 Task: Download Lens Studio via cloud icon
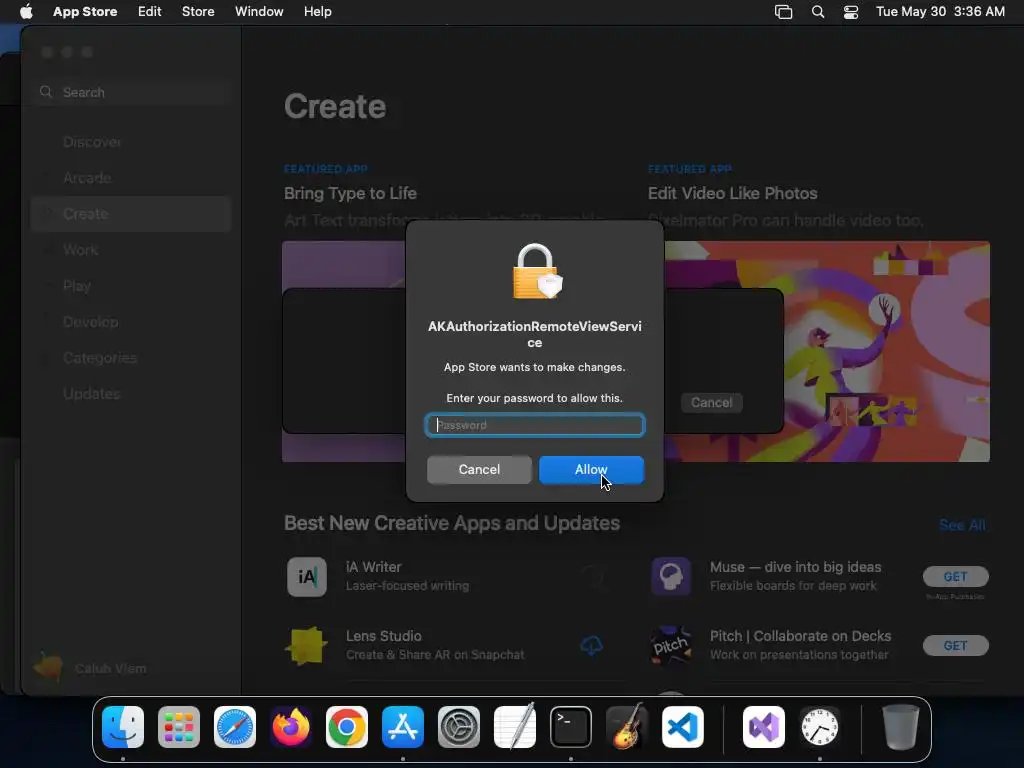(592, 646)
